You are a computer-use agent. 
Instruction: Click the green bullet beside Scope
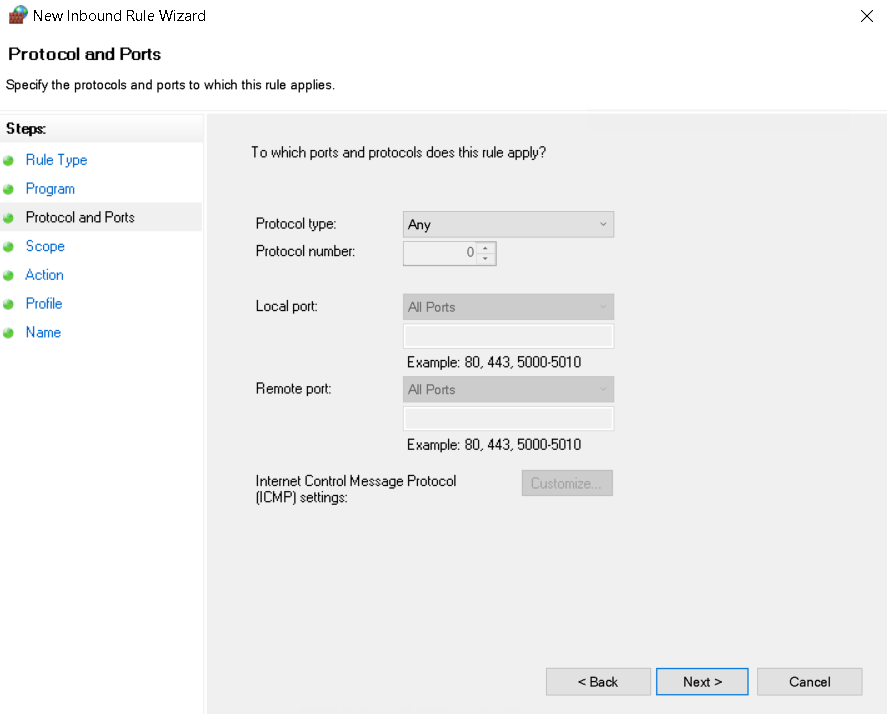pos(9,247)
